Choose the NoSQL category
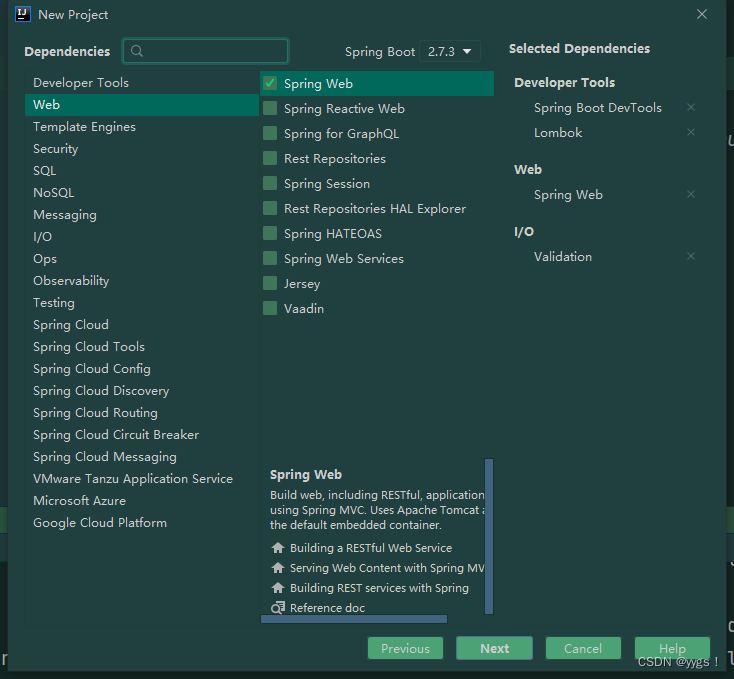The height and width of the screenshot is (679, 734). point(142,193)
